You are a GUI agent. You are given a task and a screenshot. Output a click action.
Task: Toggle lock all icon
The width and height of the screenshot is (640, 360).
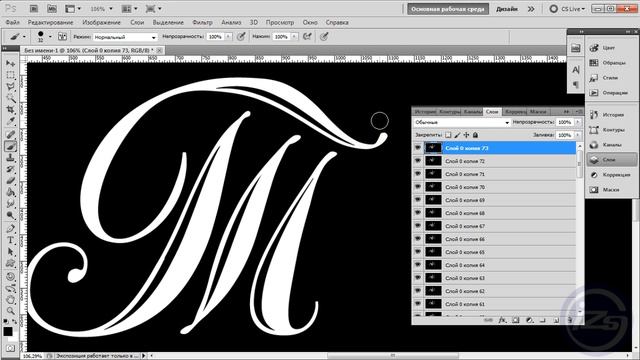[x=475, y=135]
